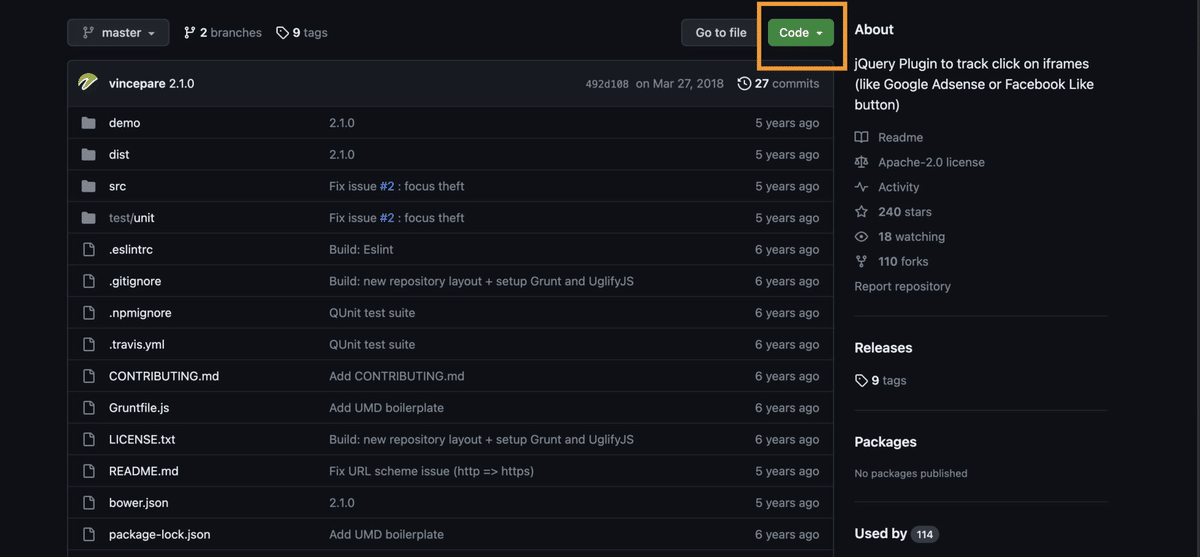Click the vincepare avatar icon

[88, 83]
